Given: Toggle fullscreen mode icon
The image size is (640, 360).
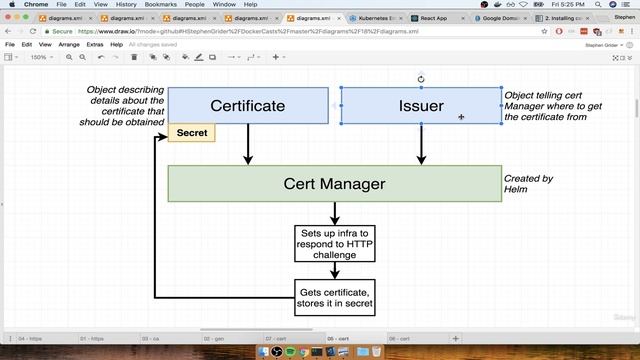Looking at the screenshot, I should [x=615, y=58].
